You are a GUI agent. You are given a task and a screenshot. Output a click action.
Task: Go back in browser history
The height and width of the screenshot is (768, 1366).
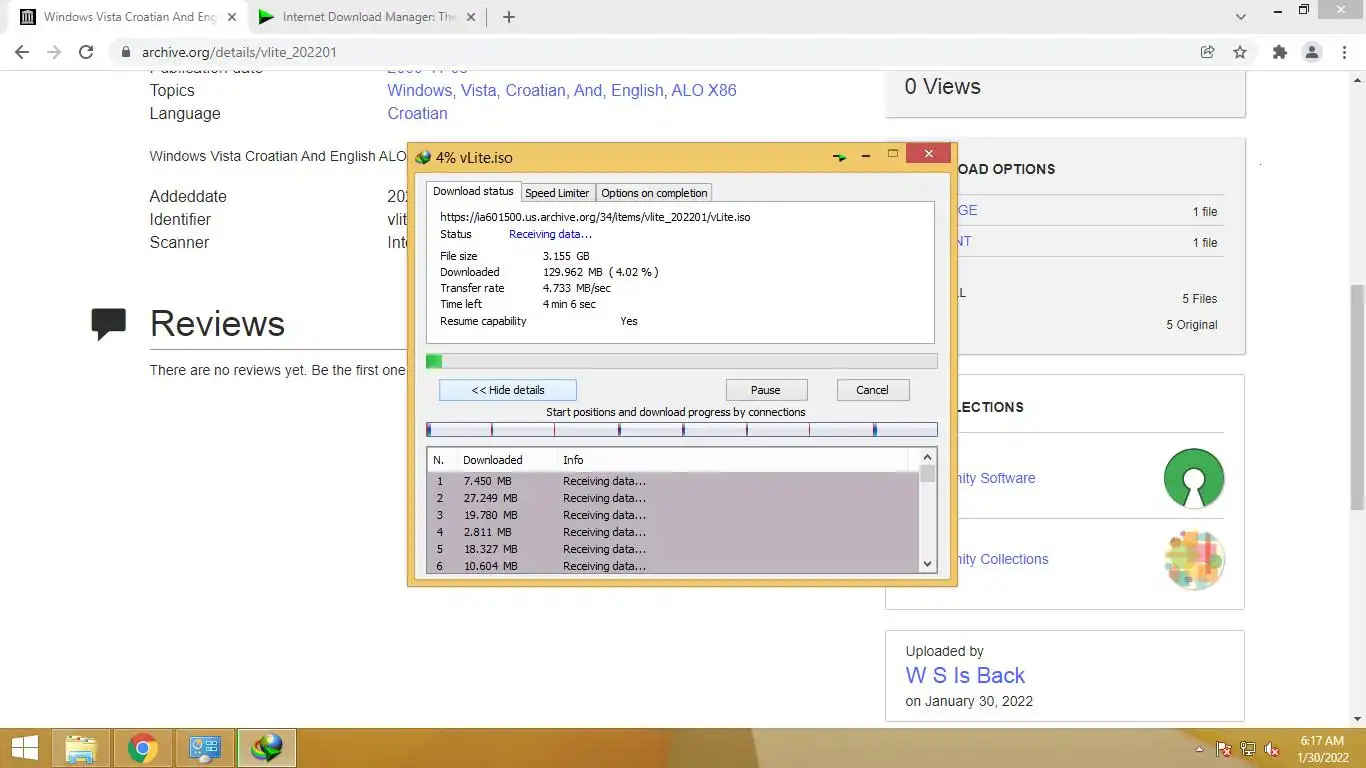[x=22, y=52]
